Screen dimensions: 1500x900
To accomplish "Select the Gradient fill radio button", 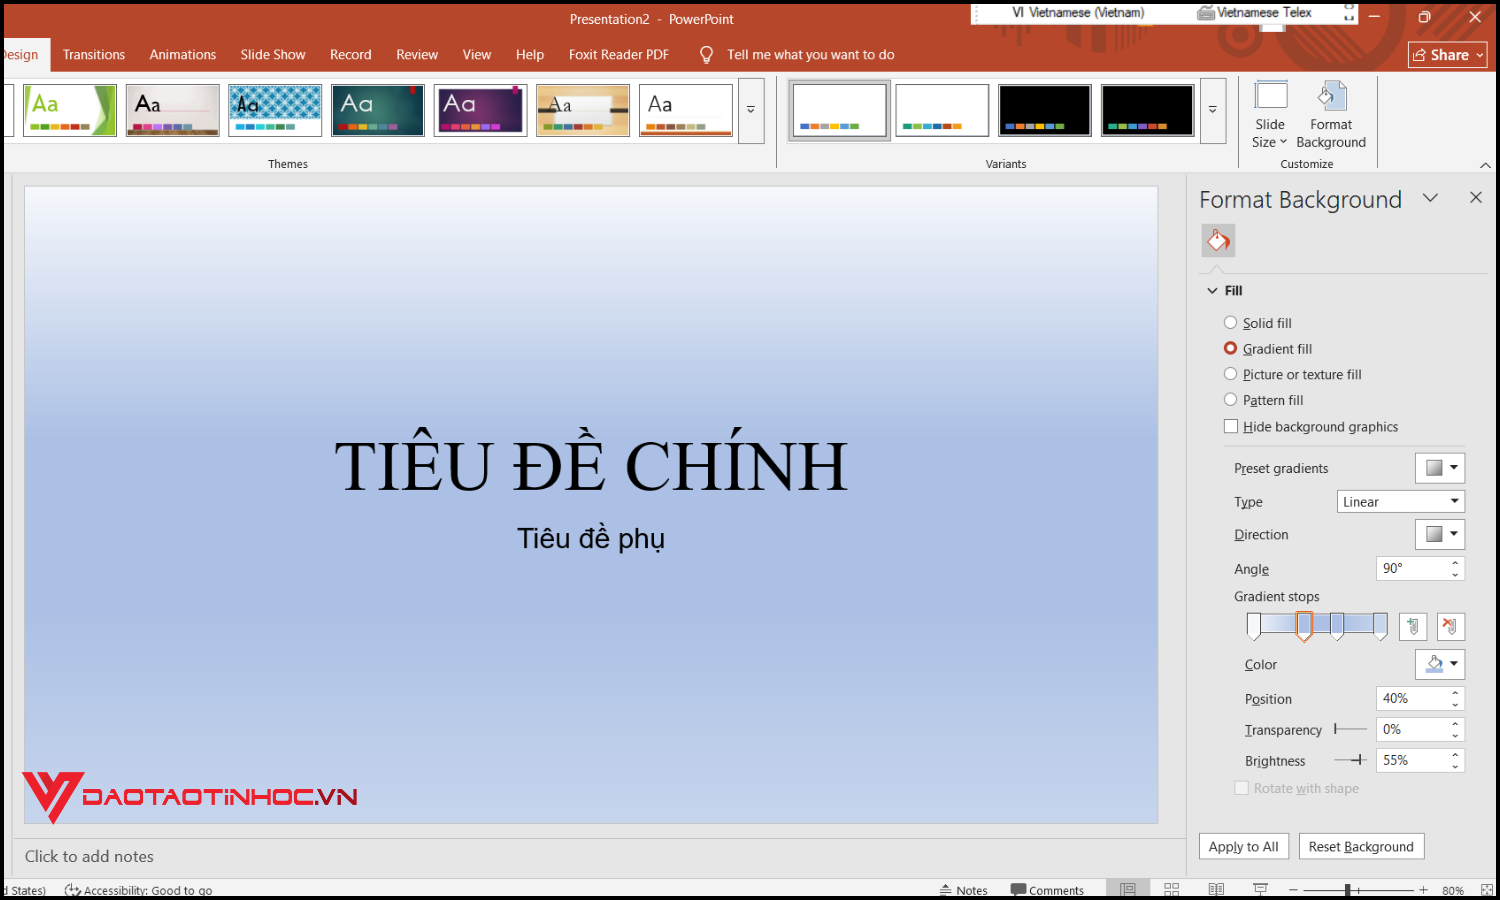I will [x=1231, y=348].
